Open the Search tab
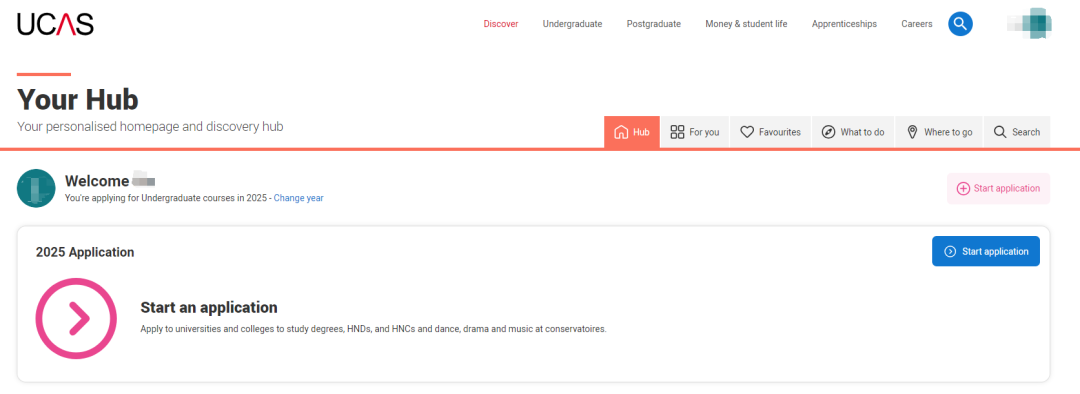 (1017, 132)
